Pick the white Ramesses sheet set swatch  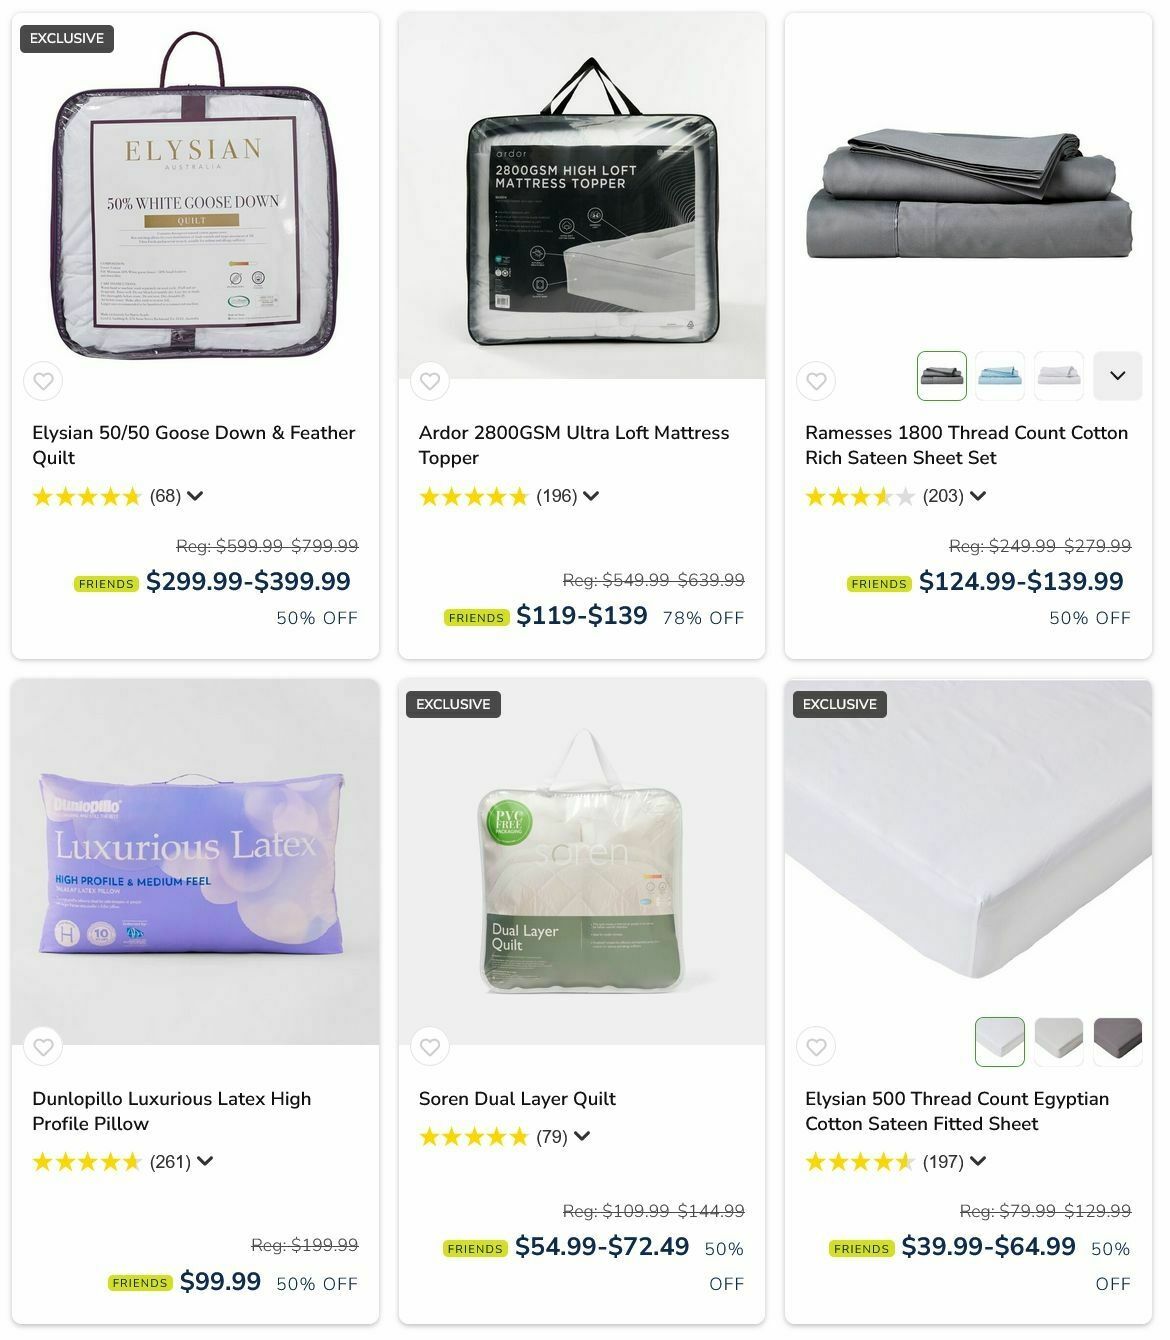tap(1059, 376)
